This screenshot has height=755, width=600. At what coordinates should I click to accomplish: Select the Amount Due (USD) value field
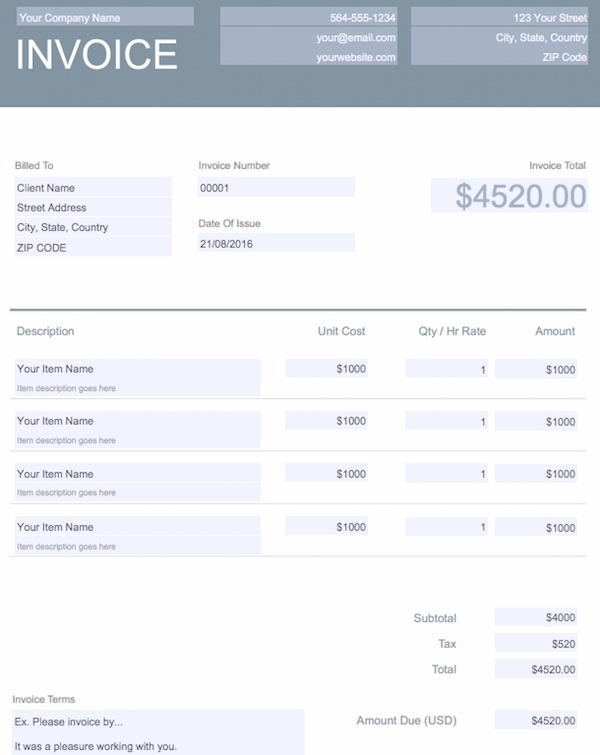536,720
